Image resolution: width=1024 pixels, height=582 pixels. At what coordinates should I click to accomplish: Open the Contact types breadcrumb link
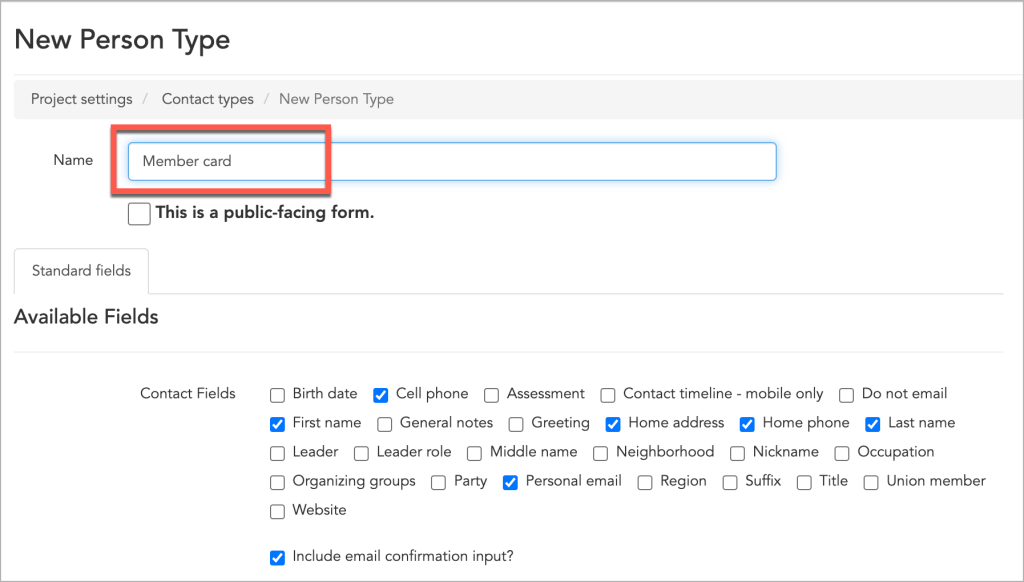[x=207, y=99]
